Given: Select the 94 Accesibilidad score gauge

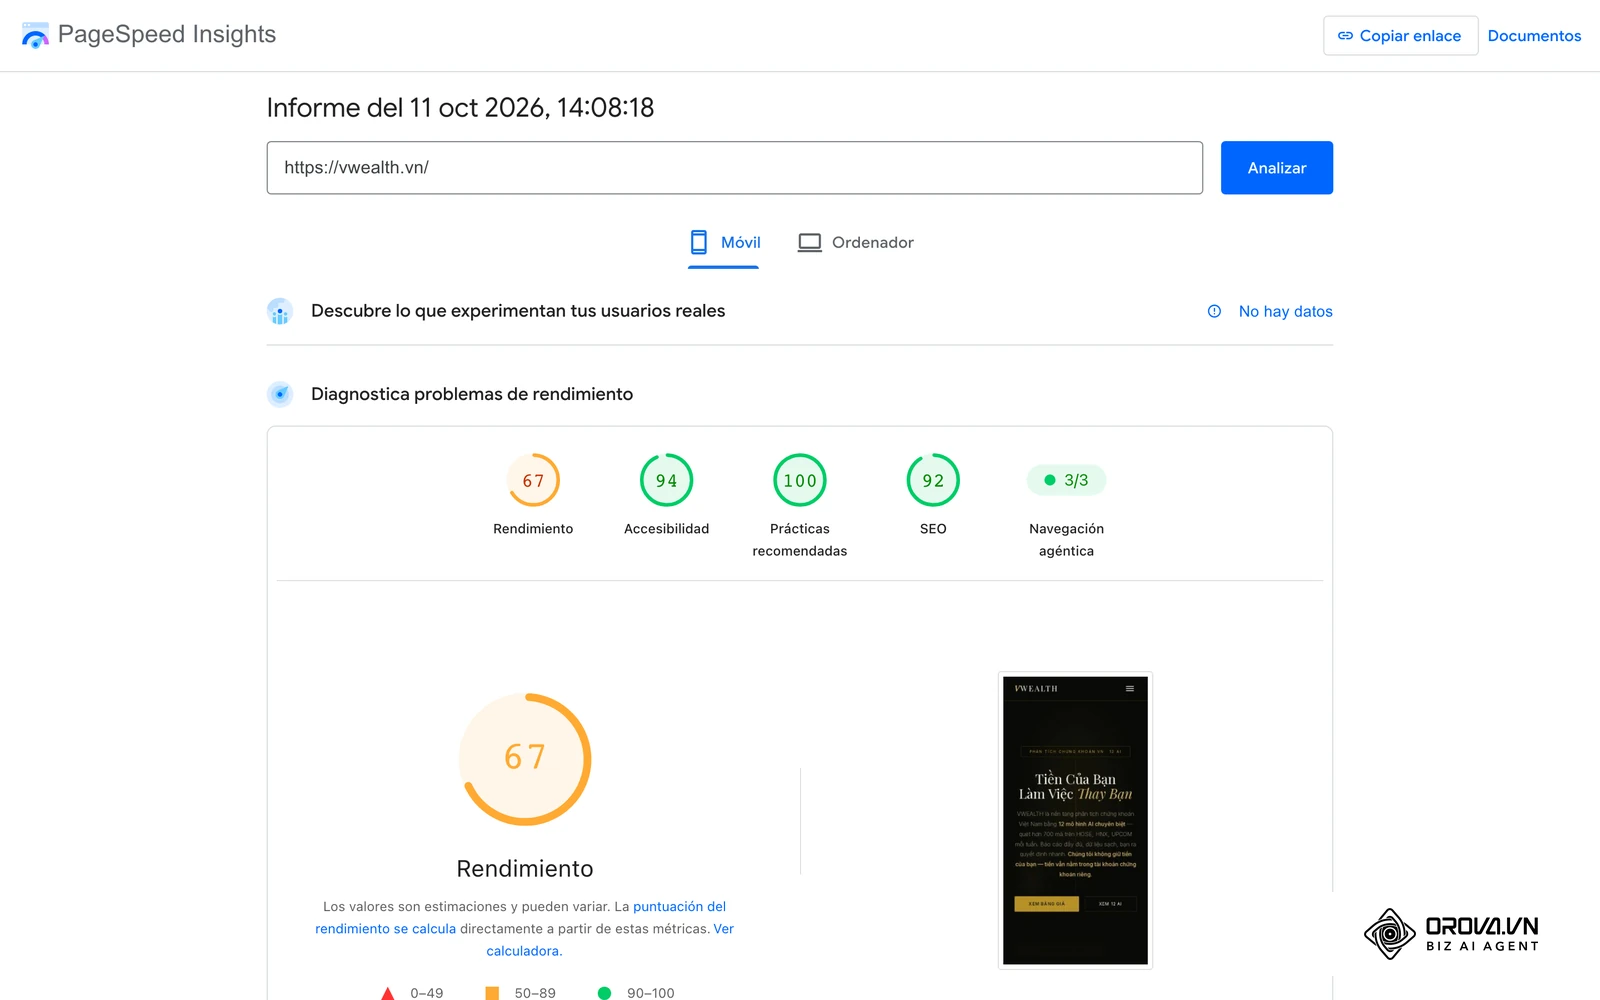Looking at the screenshot, I should 666,480.
